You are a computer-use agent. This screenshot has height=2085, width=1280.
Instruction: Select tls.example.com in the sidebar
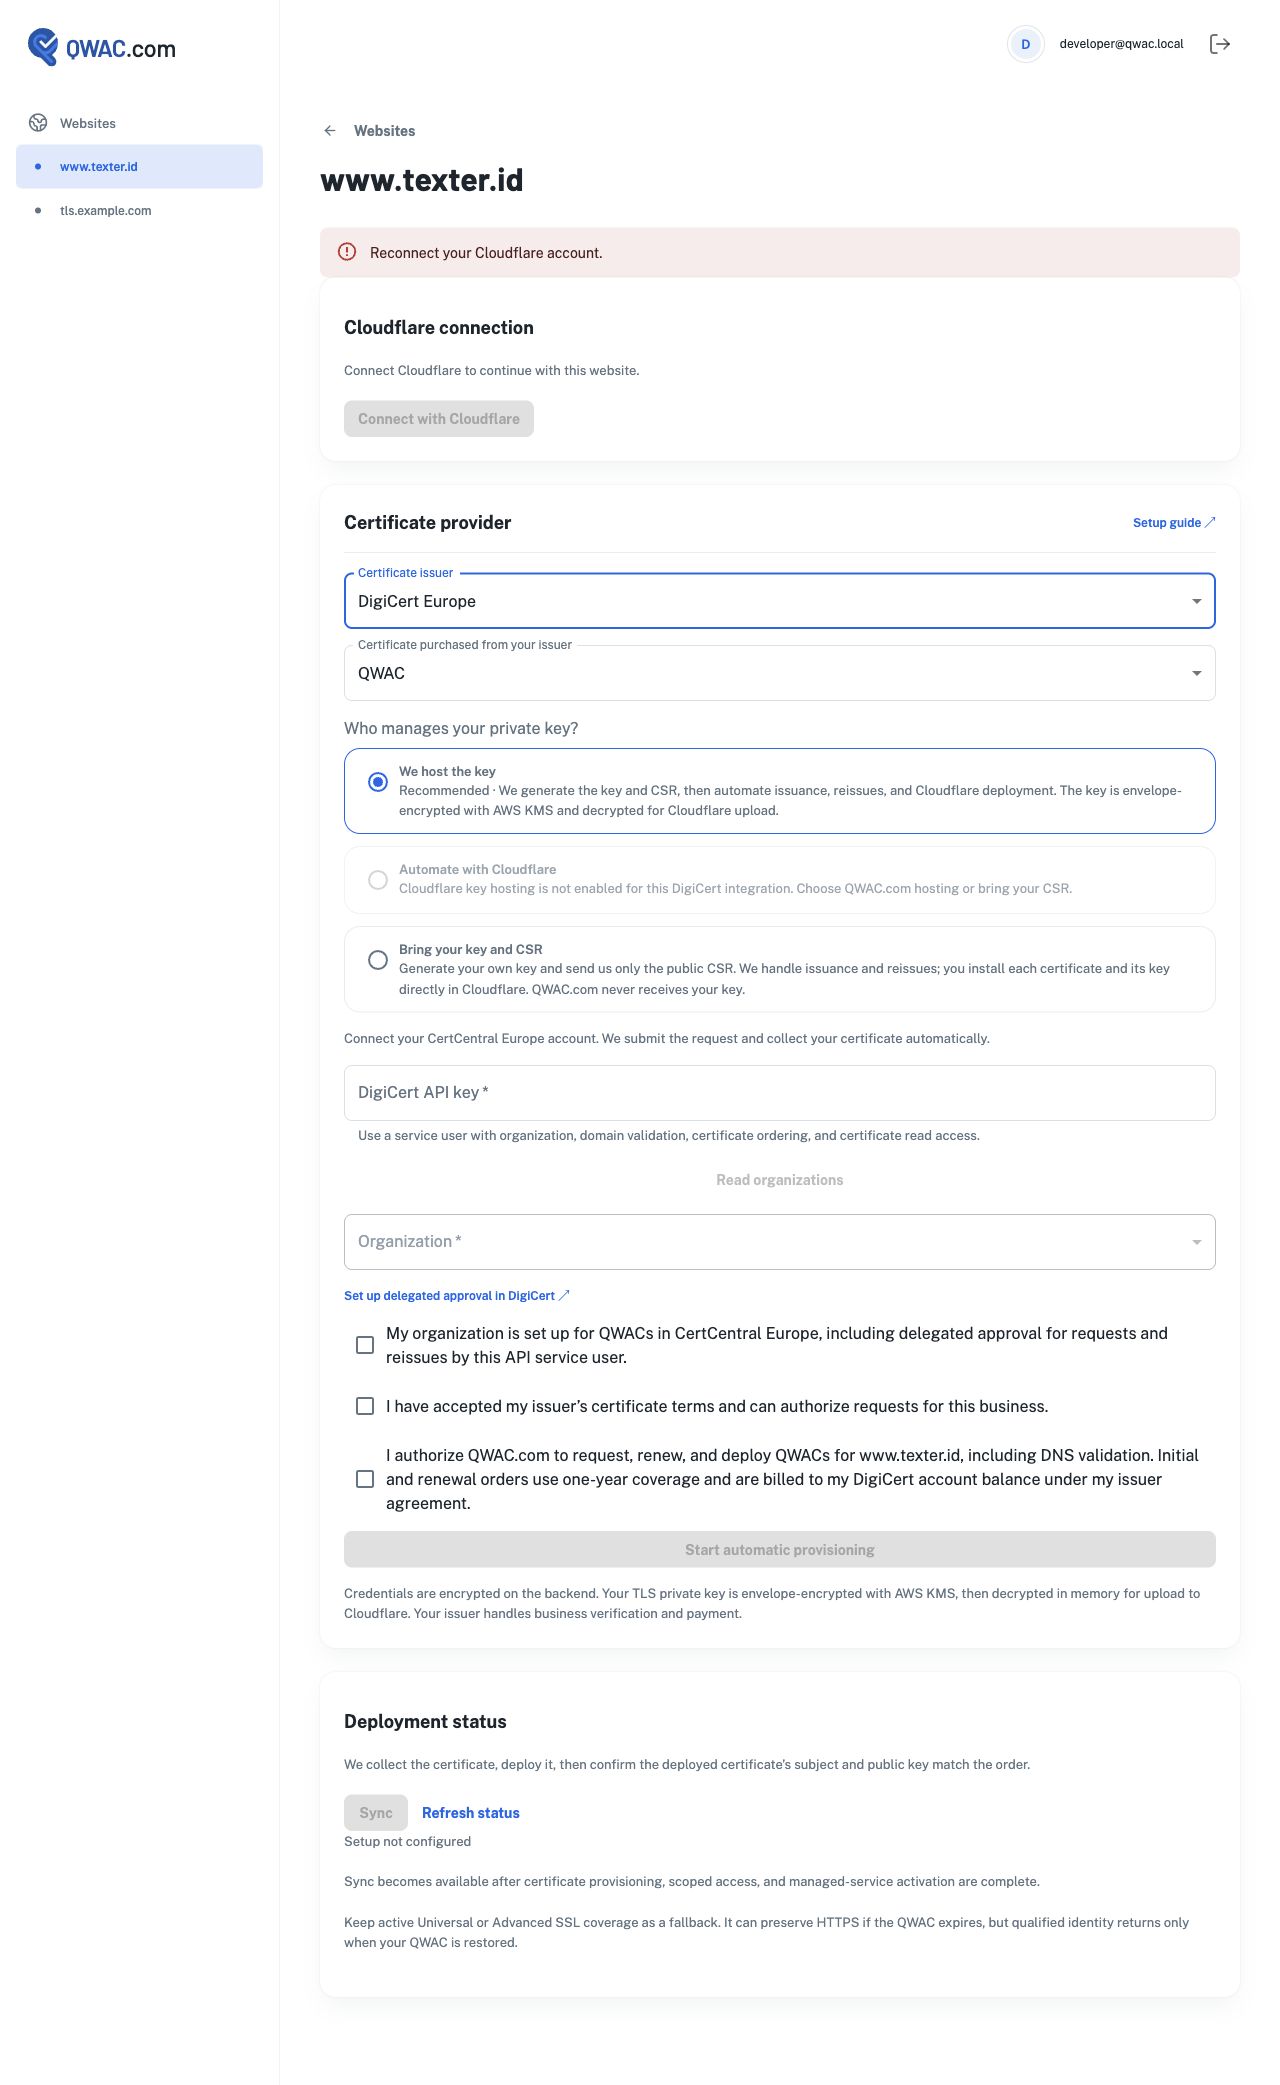pyautogui.click(x=139, y=211)
